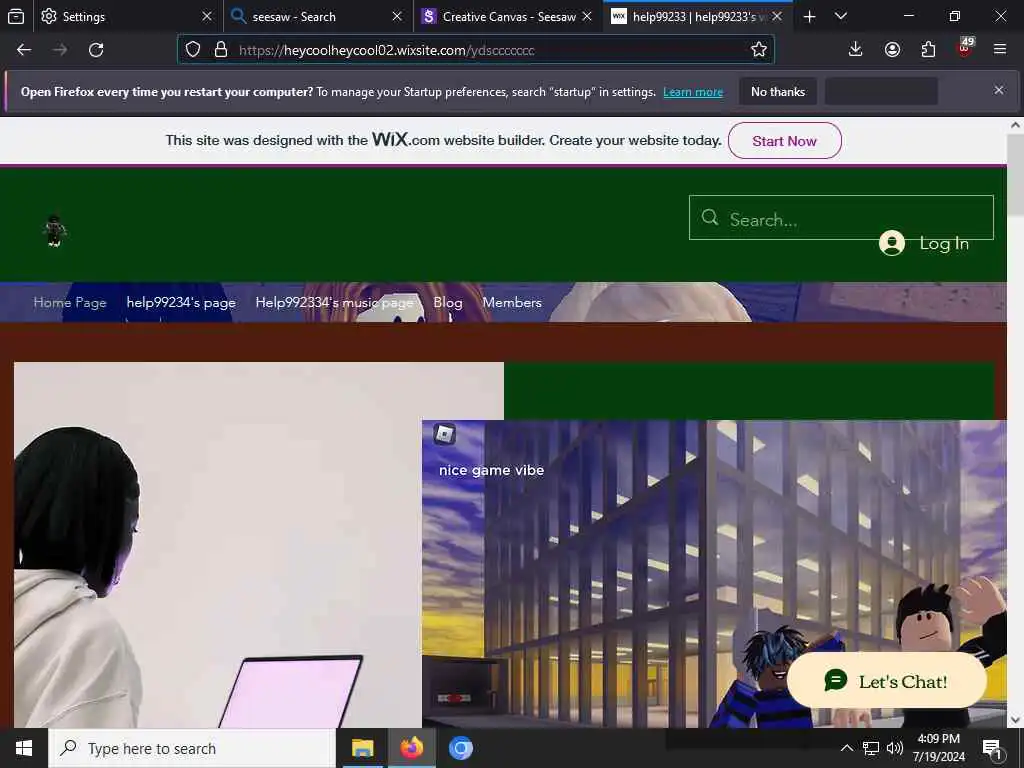Open the Members menu item
The height and width of the screenshot is (768, 1024).
point(512,302)
